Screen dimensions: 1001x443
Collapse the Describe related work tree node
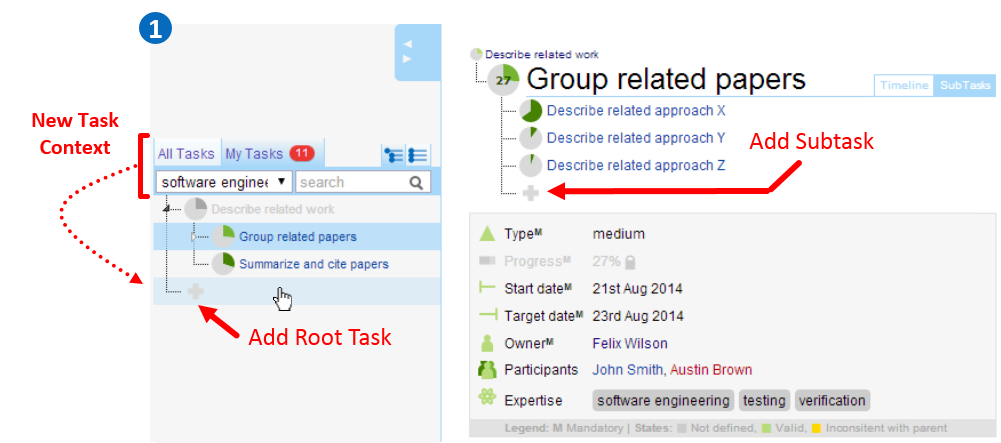pos(167,209)
